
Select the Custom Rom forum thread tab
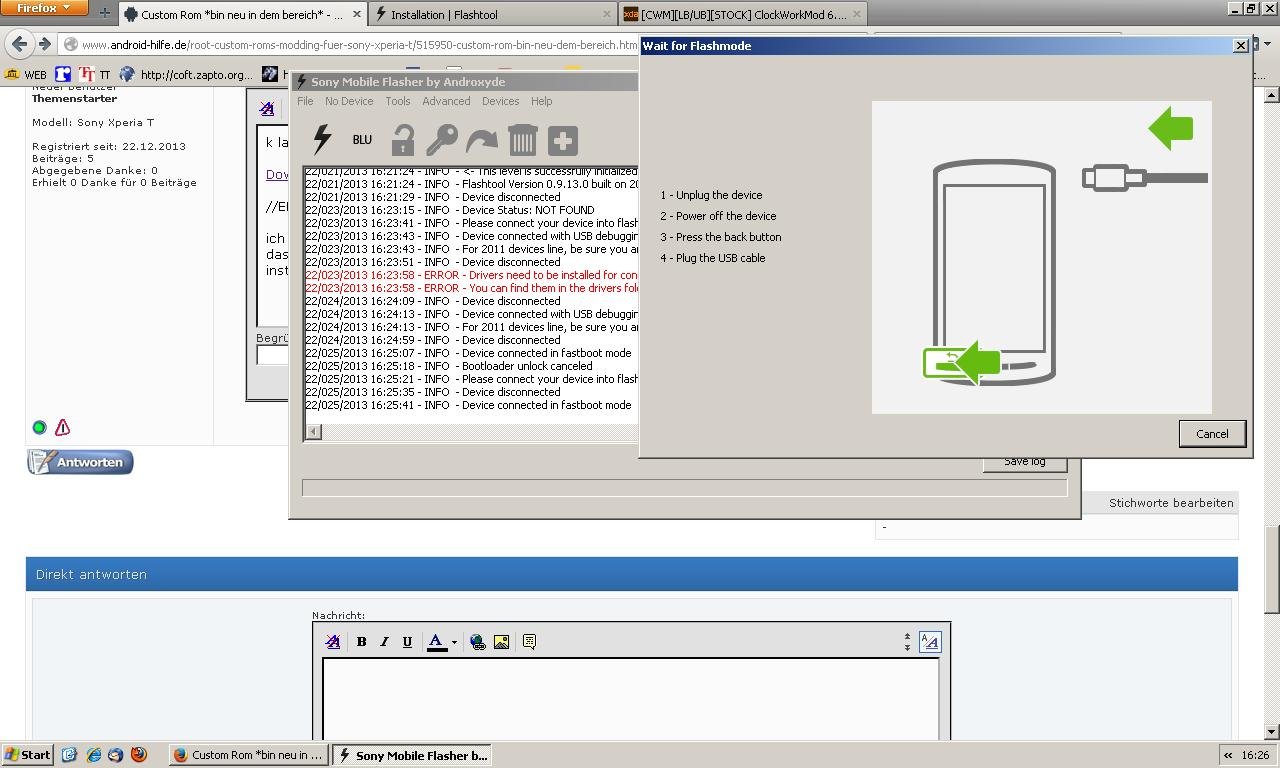click(243, 15)
